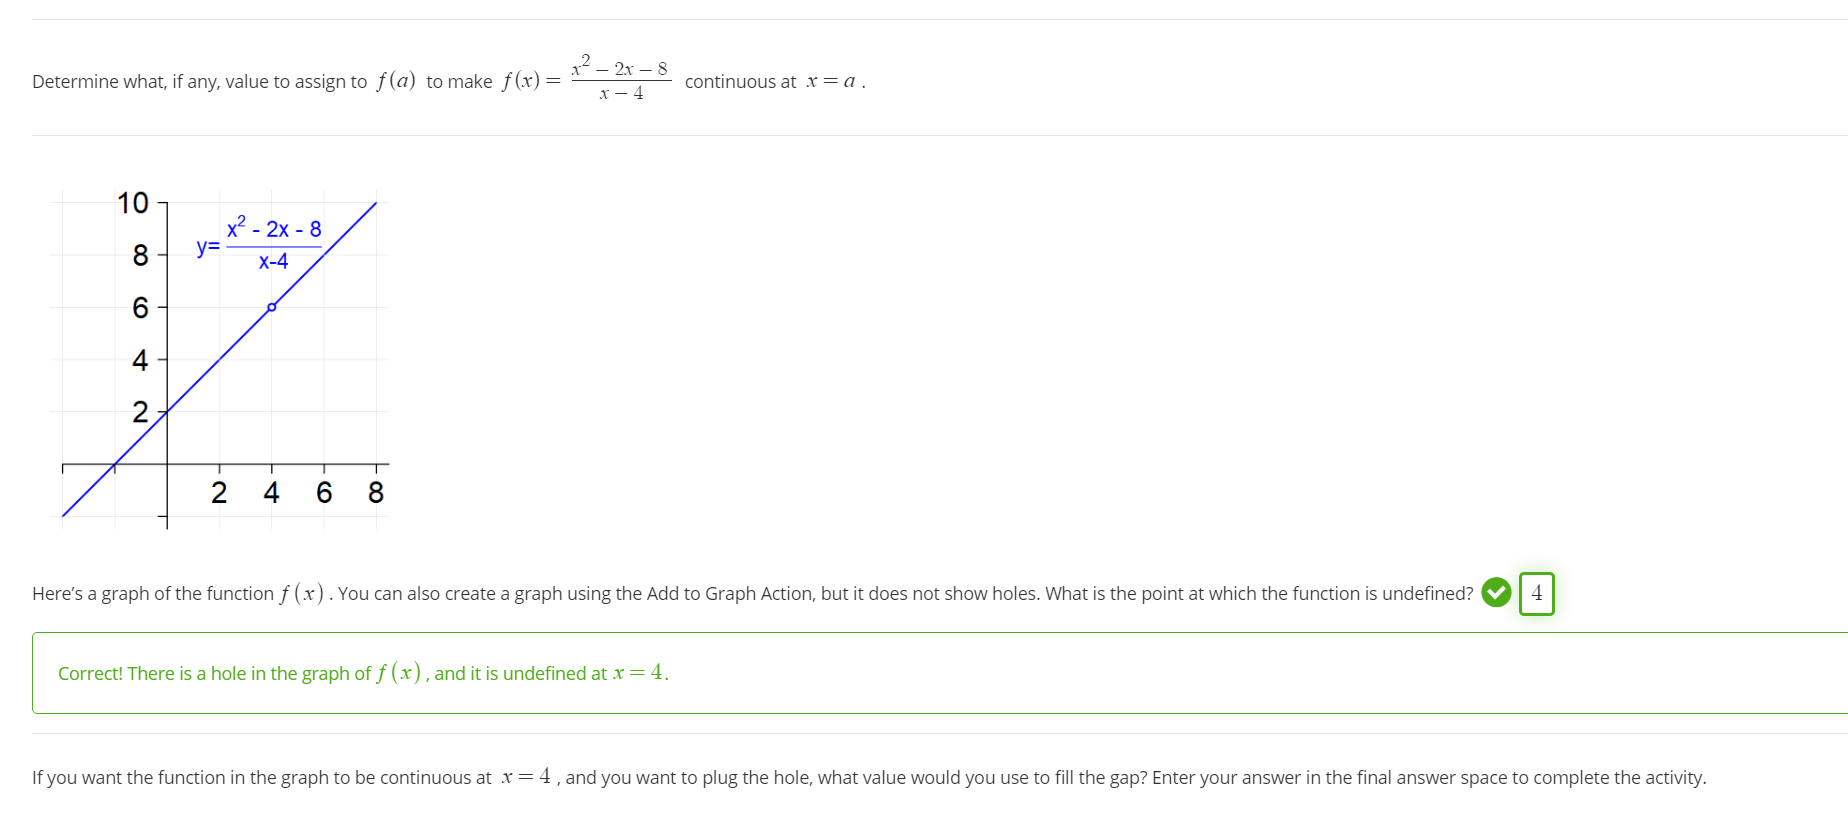Select the answer box containing 4
The height and width of the screenshot is (838, 1848).
coord(1537,594)
